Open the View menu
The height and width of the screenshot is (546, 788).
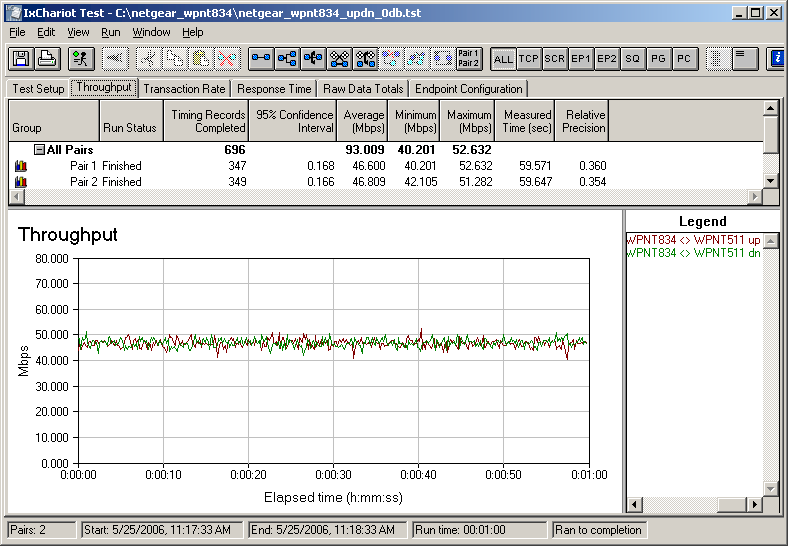(78, 33)
